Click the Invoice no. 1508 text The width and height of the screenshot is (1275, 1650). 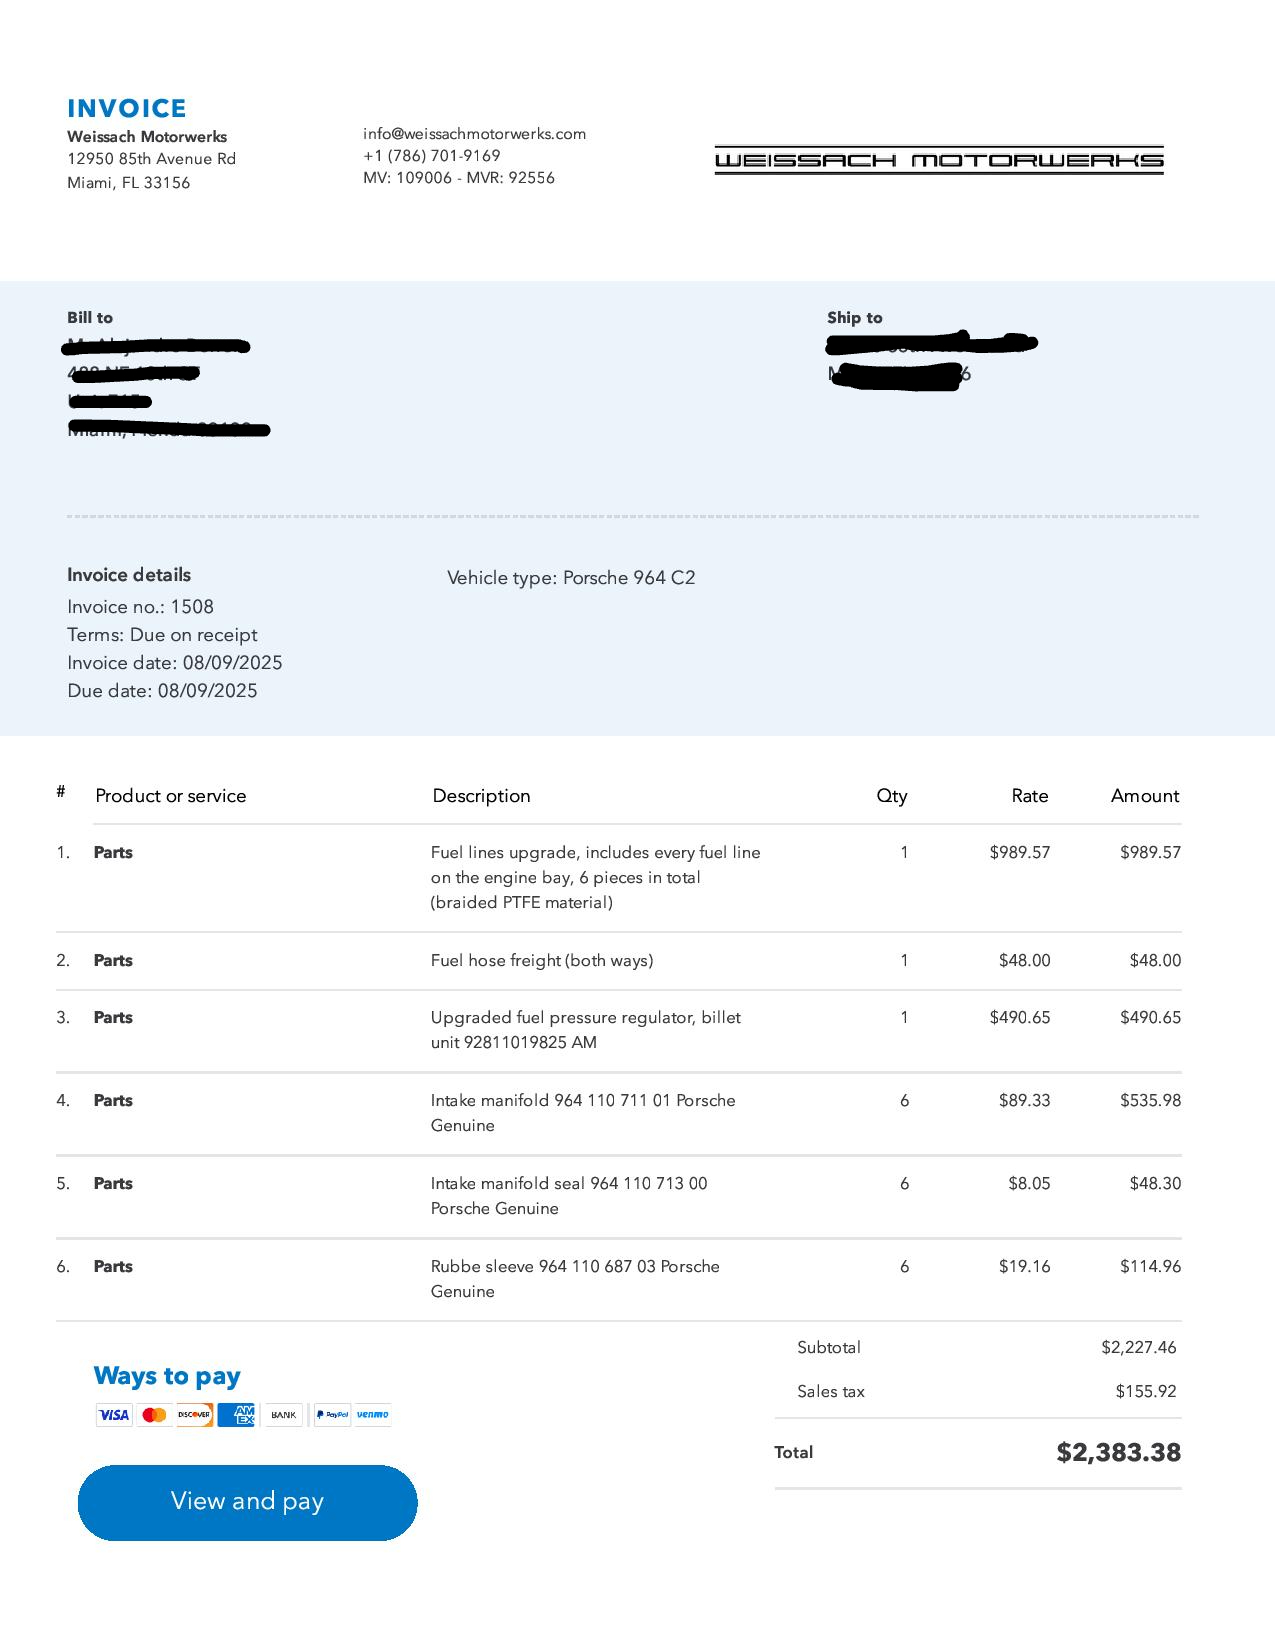coord(140,607)
